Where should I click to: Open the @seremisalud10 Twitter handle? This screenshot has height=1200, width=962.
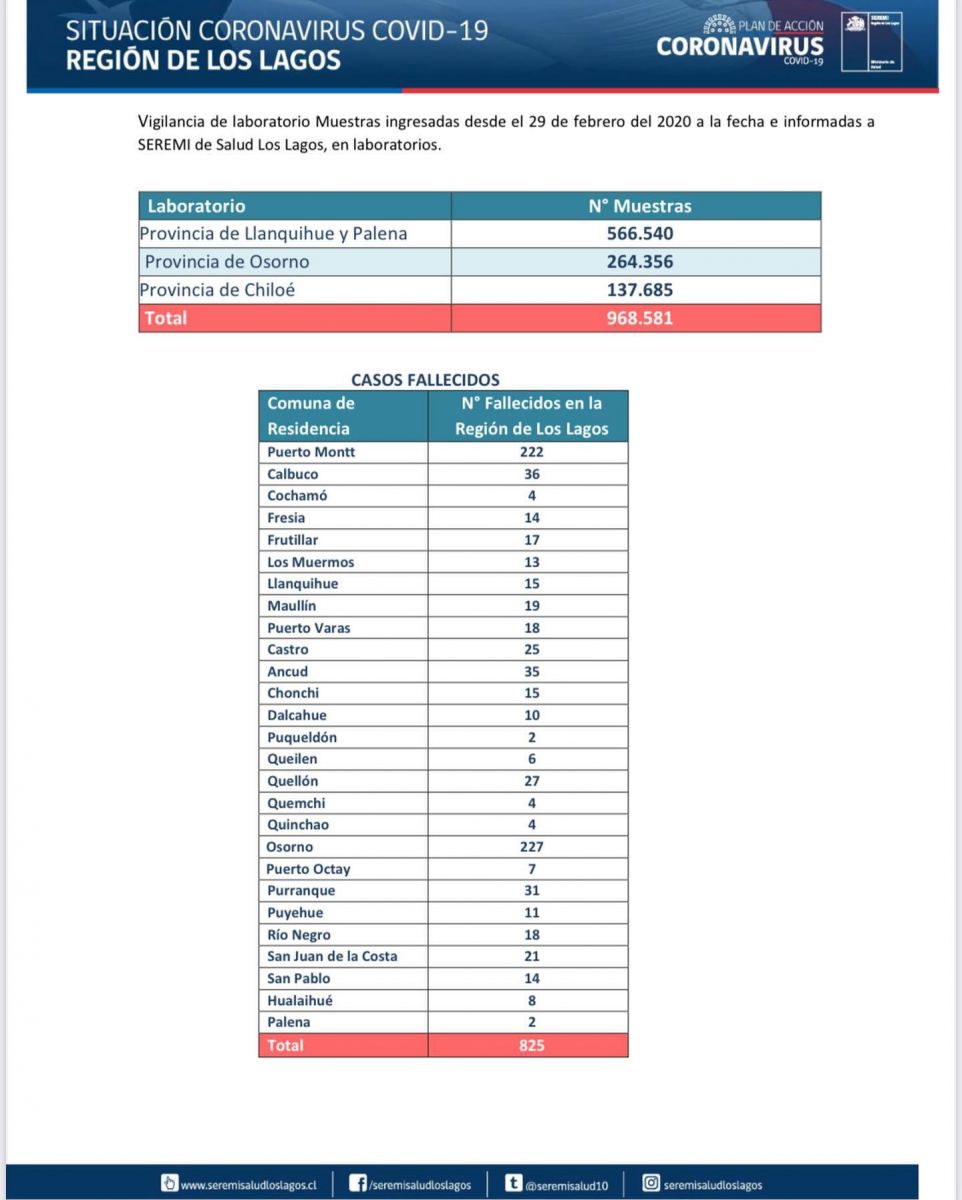click(565, 1184)
